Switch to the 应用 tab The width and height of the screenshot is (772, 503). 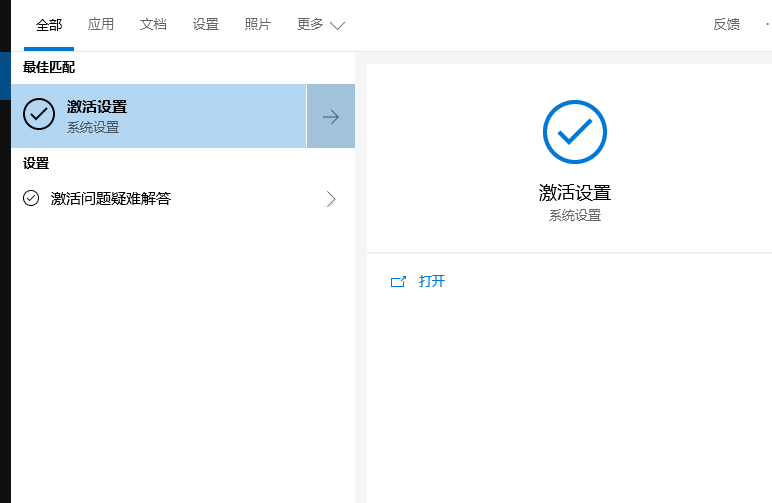101,25
